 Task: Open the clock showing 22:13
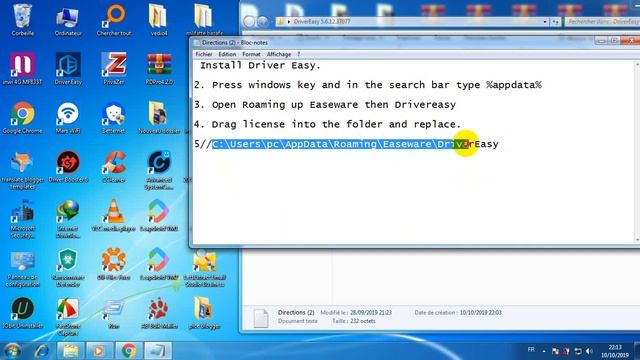tap(615, 351)
